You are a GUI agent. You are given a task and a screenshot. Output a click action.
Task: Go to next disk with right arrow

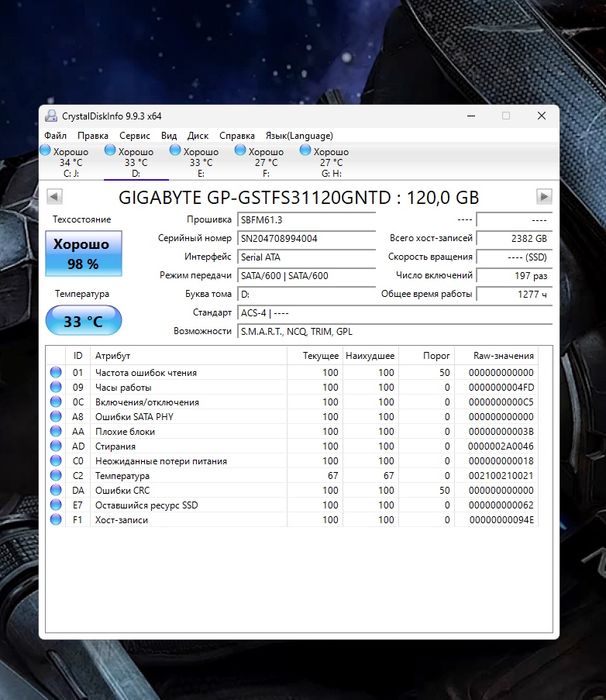tap(544, 196)
